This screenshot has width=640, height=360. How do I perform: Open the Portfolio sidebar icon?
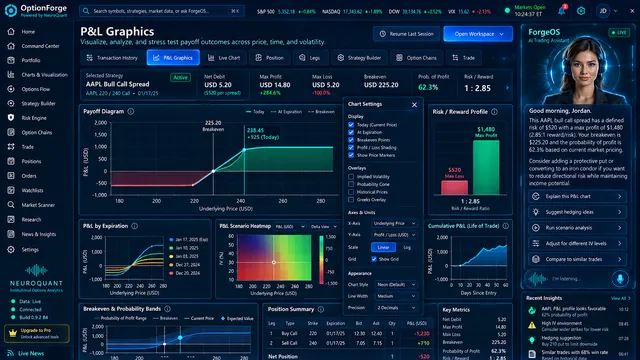click(x=11, y=60)
